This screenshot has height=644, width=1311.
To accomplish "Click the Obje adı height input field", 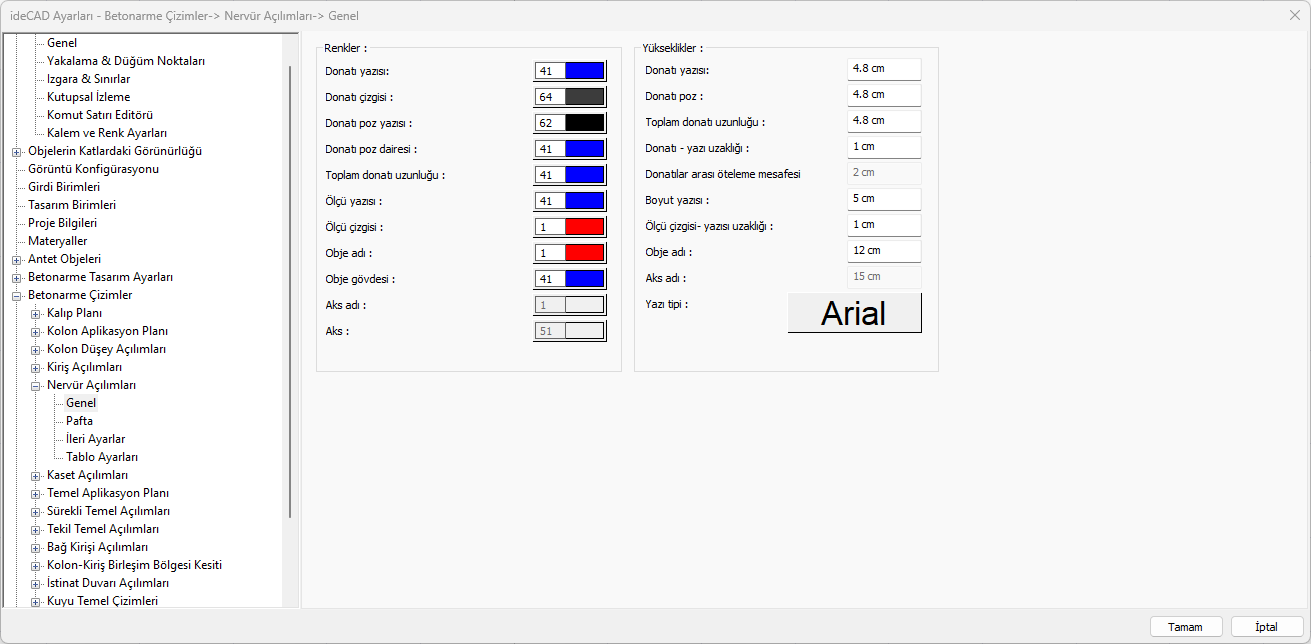I will pos(884,251).
